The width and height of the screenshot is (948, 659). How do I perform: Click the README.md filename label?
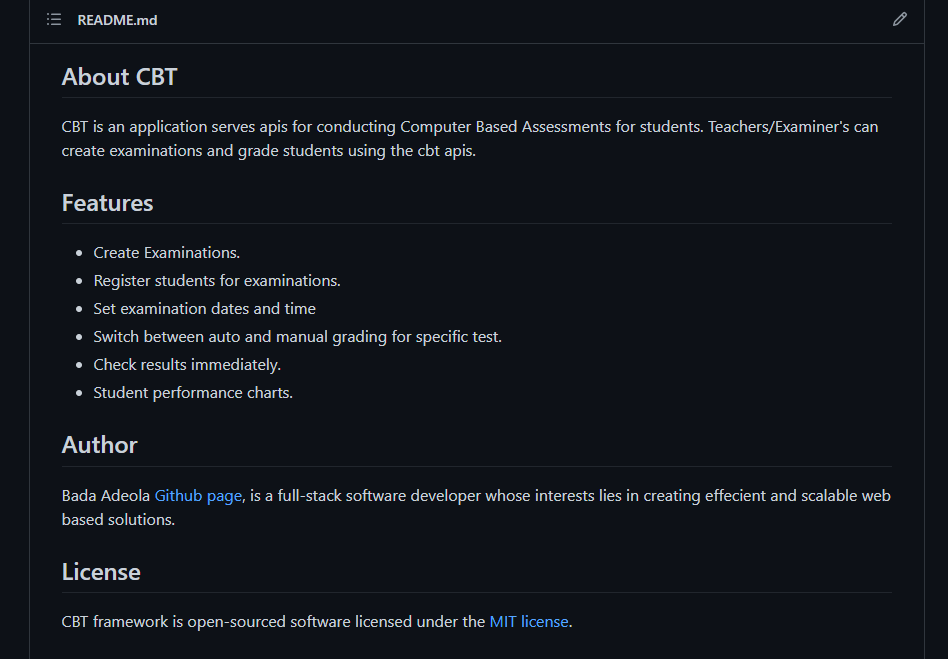[x=117, y=19]
